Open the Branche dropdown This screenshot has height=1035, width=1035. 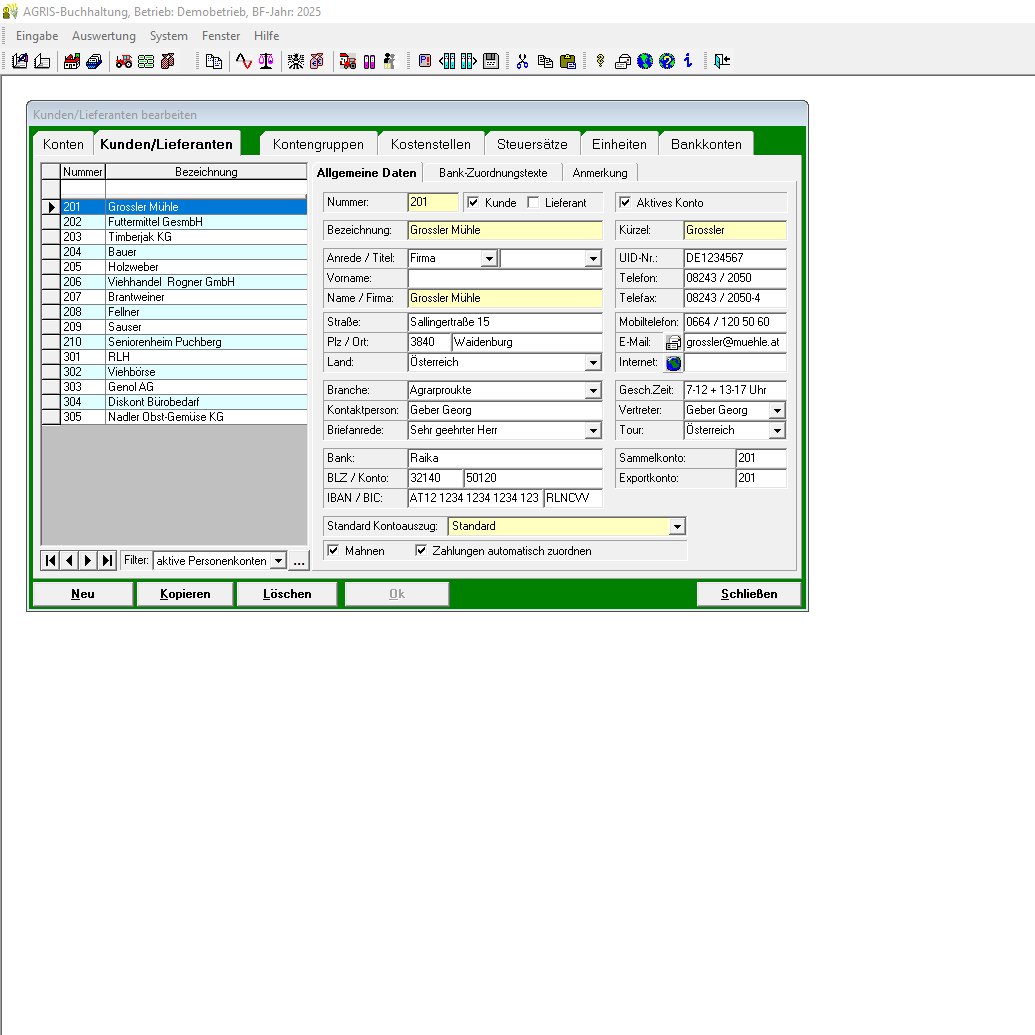pos(593,391)
